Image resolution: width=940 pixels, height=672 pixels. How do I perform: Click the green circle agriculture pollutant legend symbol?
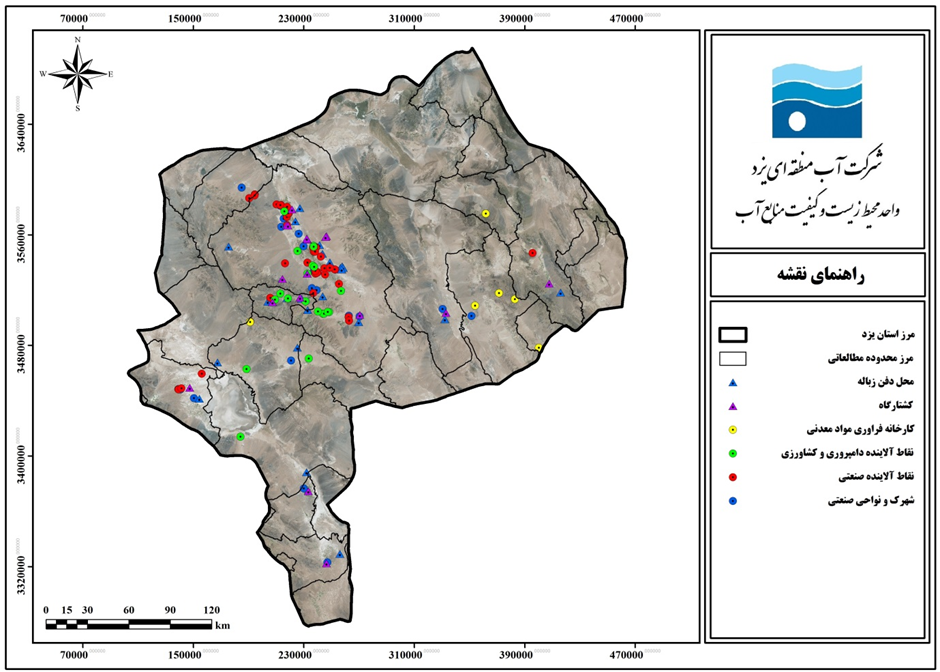point(732,453)
